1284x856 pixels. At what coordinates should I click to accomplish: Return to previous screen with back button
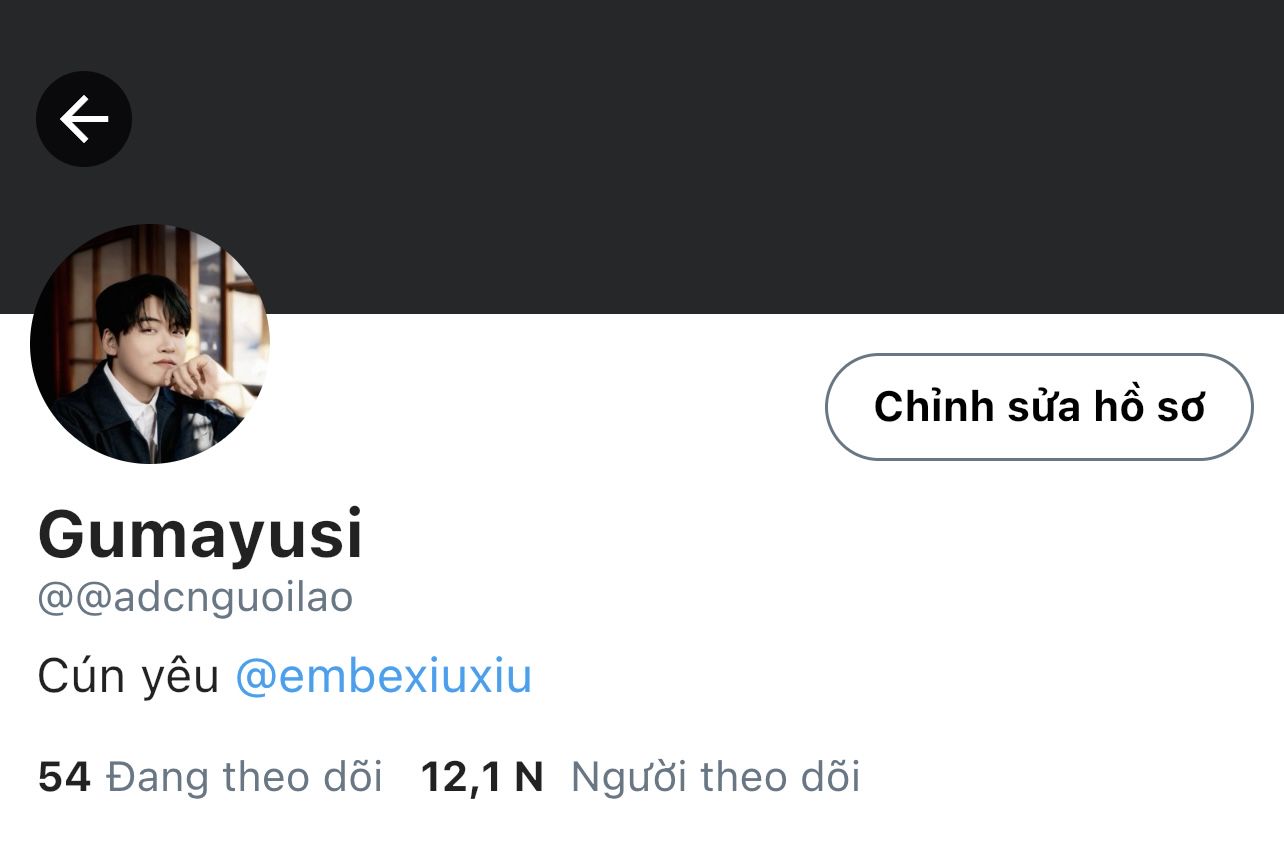click(84, 119)
